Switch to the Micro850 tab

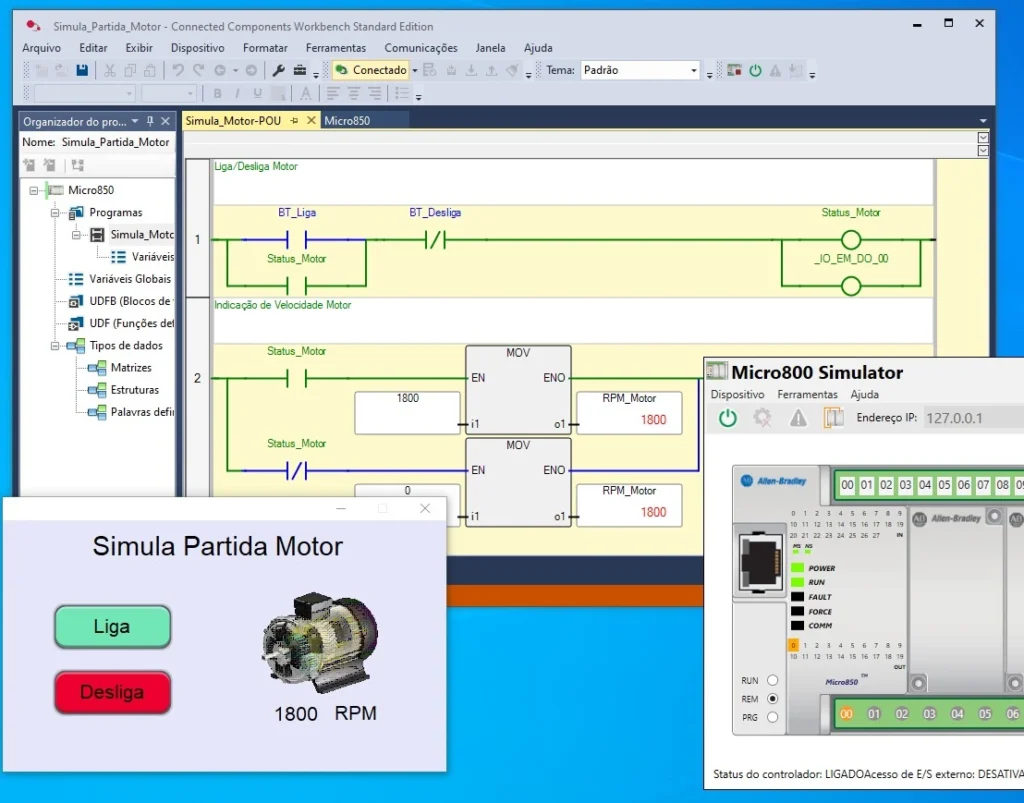coord(347,121)
